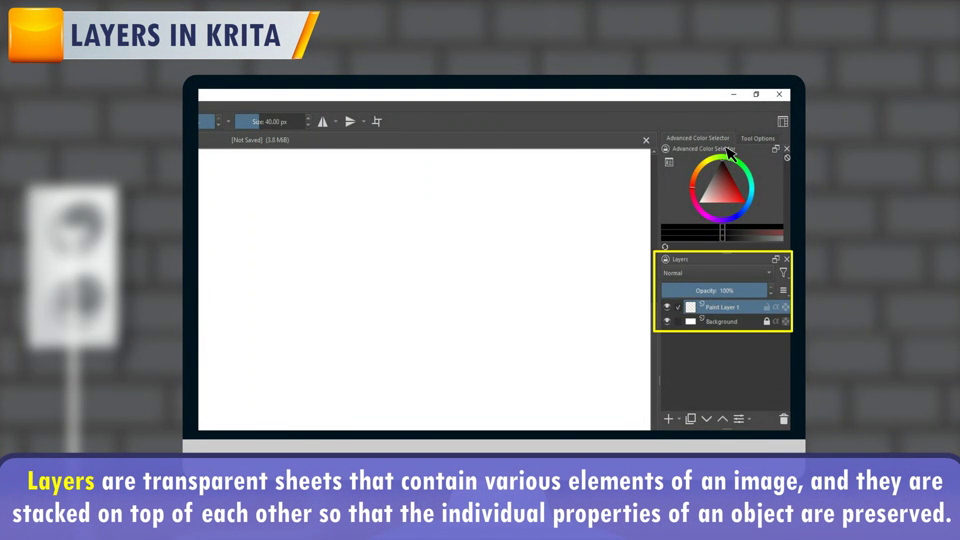960x540 pixels.
Task: Toggle lock on Paint Layer 1
Action: point(767,307)
